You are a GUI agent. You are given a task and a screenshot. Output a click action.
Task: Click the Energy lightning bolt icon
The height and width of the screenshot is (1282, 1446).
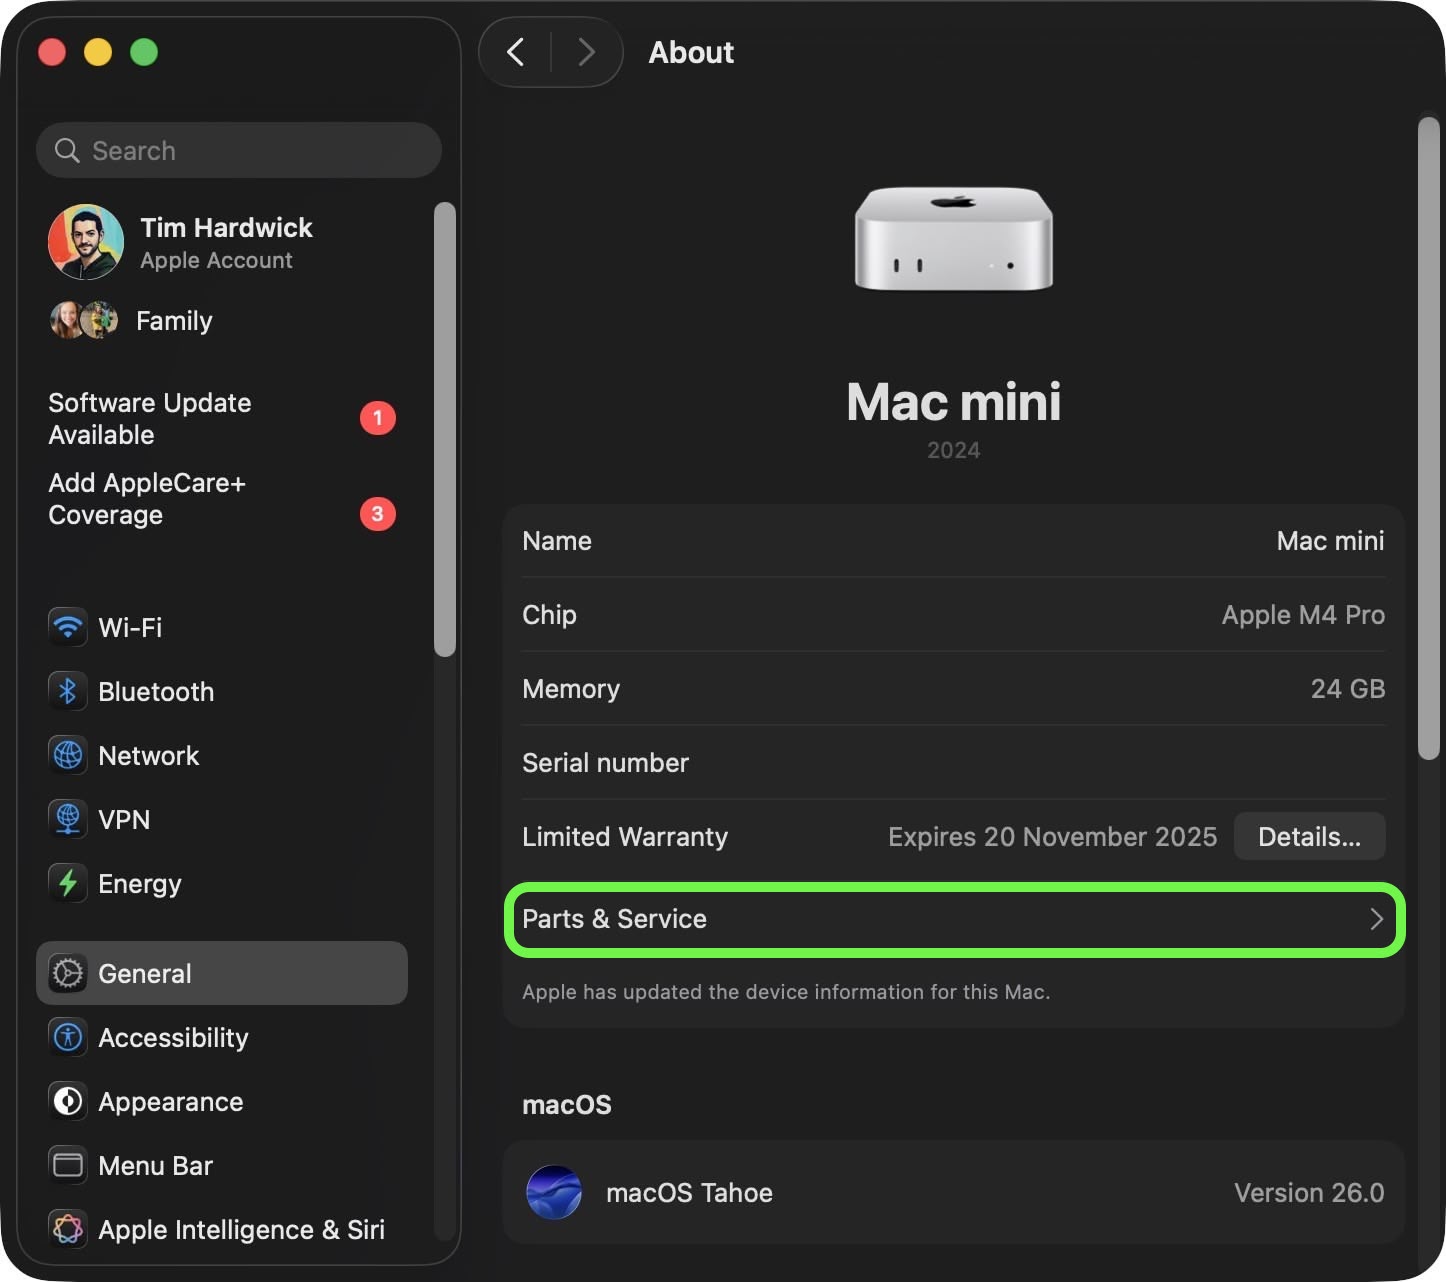(68, 883)
